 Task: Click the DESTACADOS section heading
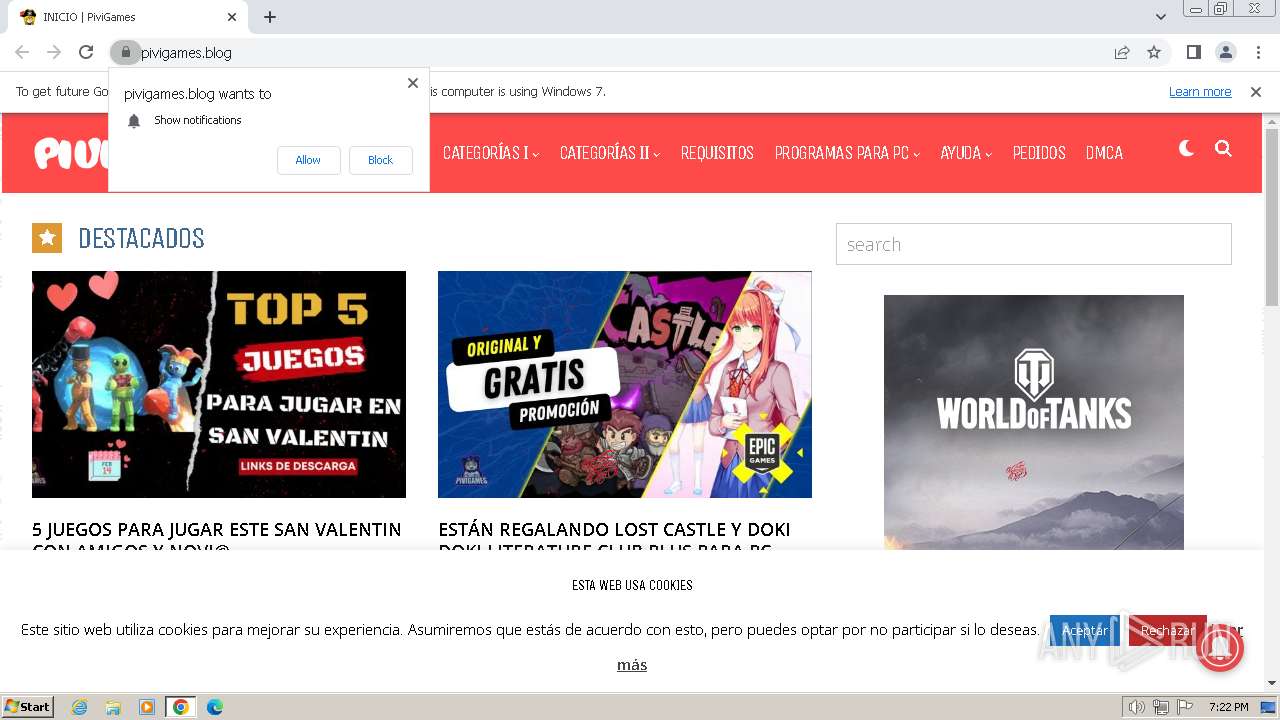pyautogui.click(x=141, y=238)
